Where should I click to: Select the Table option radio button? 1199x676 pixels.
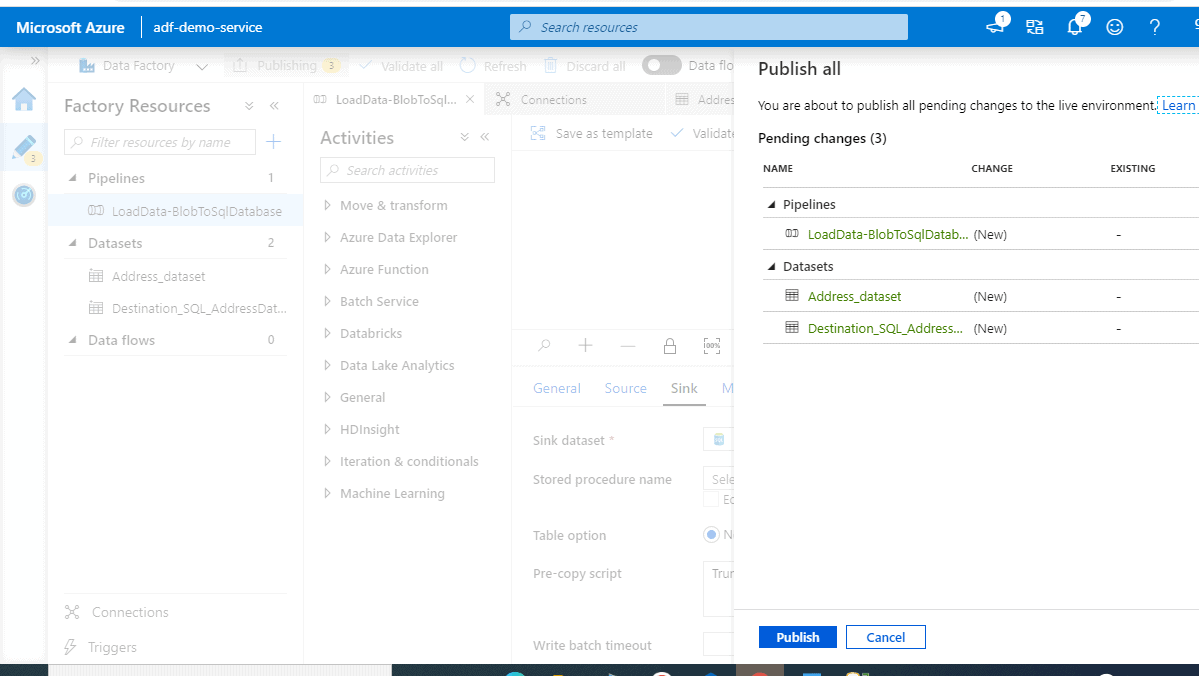[712, 535]
